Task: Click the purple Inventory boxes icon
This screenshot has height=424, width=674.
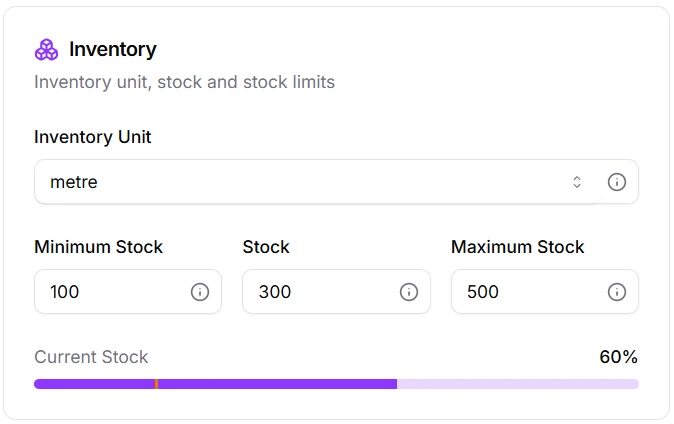Action: point(47,49)
